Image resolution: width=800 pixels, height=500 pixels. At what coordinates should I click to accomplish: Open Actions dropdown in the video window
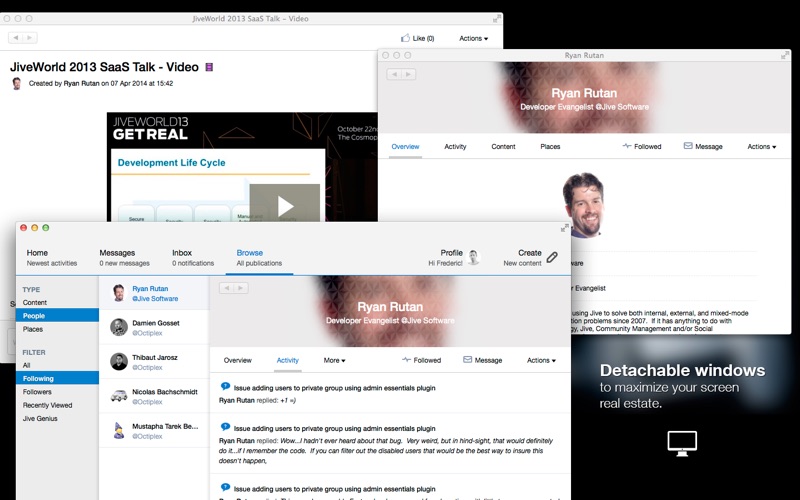(473, 38)
